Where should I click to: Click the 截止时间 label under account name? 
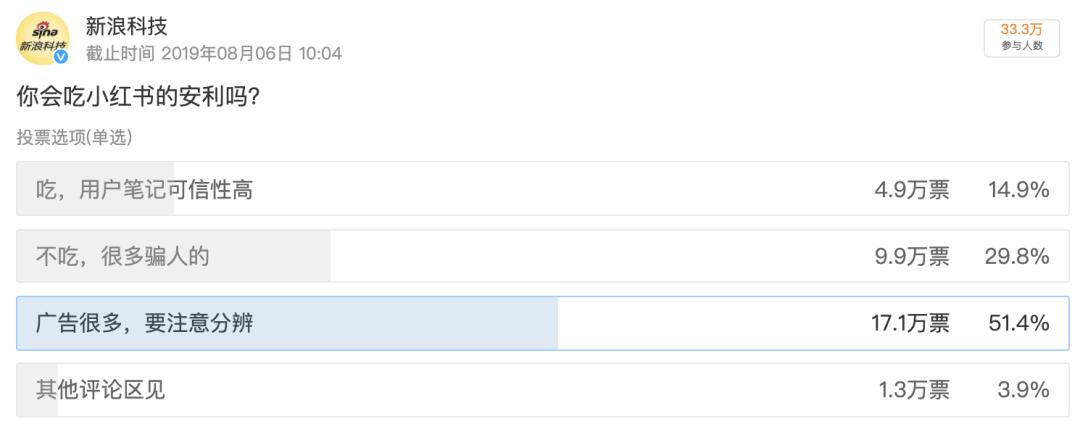point(119,54)
